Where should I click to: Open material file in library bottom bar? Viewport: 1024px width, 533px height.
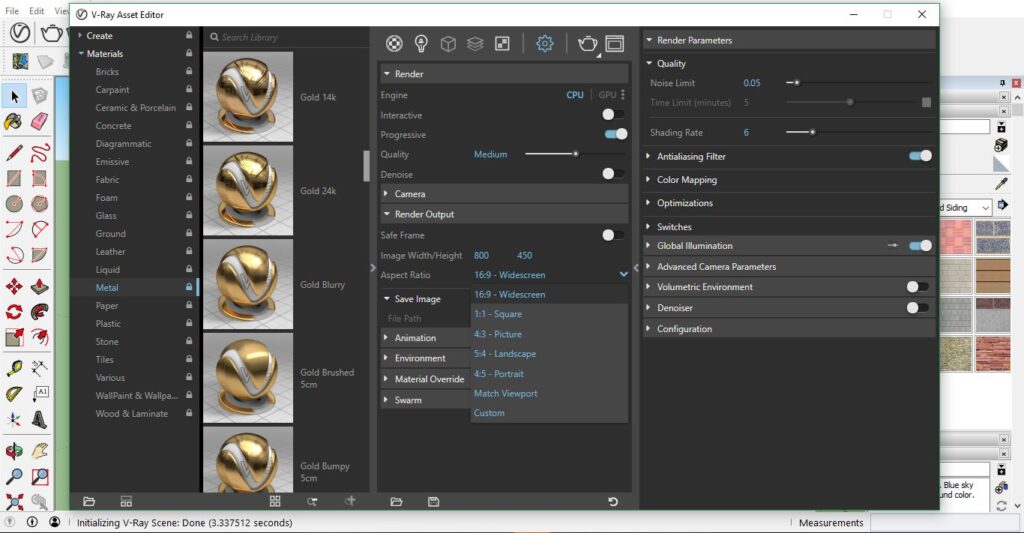pyautogui.click(x=89, y=502)
